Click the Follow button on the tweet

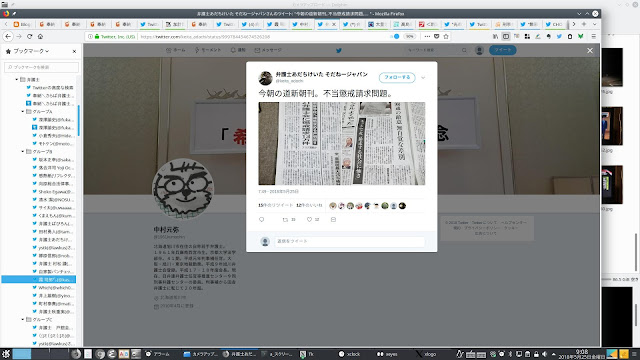click(x=397, y=77)
